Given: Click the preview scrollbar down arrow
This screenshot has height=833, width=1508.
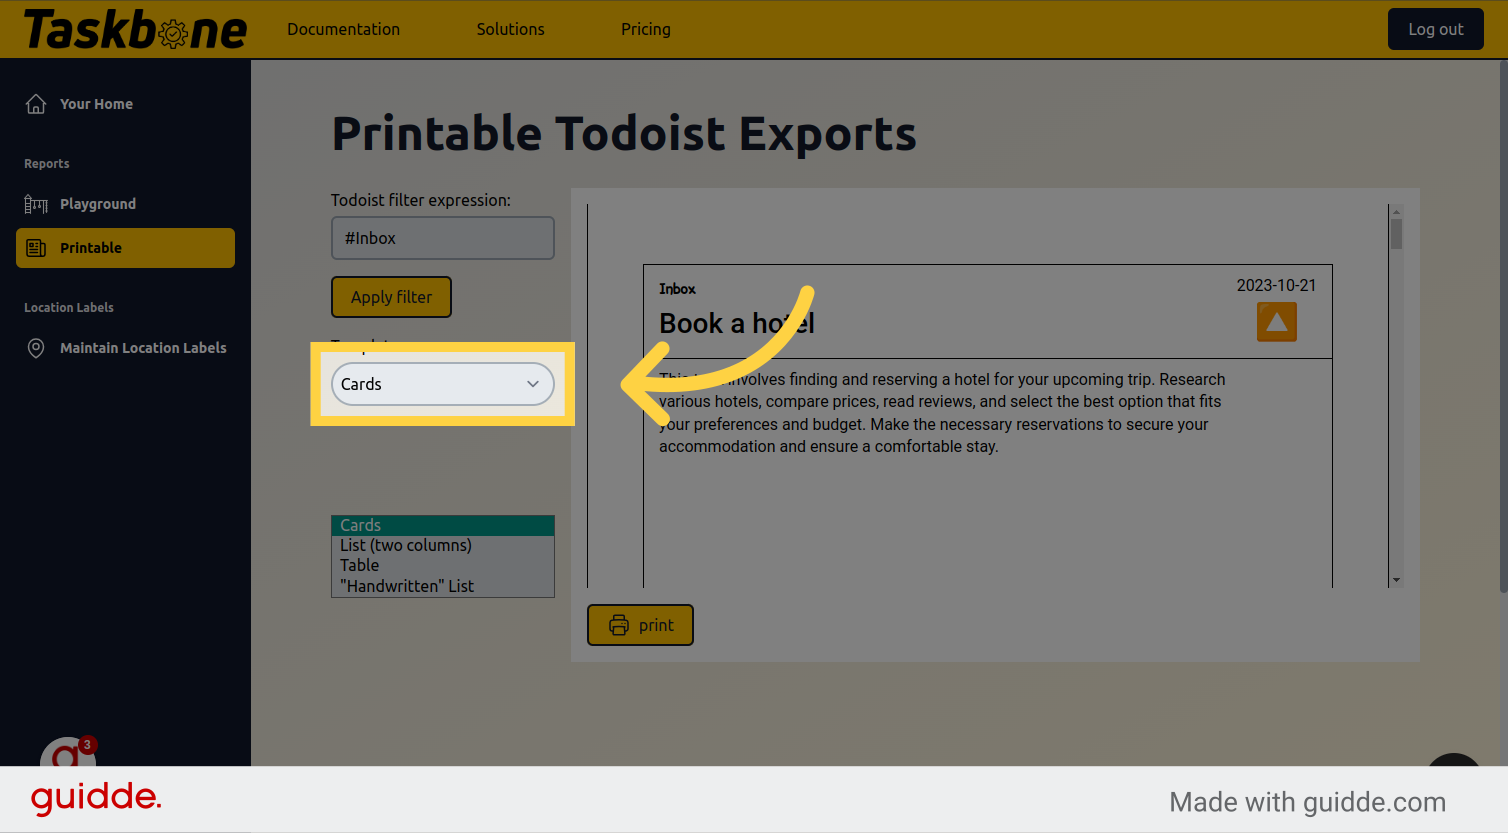Looking at the screenshot, I should pyautogui.click(x=1396, y=580).
